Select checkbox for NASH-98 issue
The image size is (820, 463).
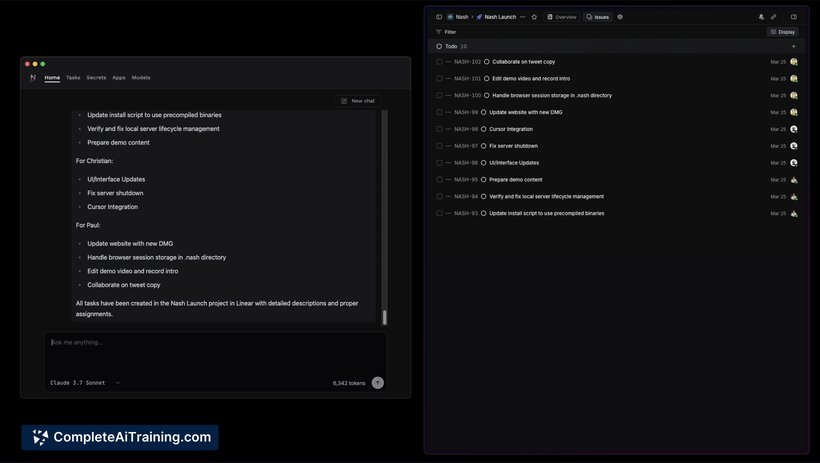coord(439,129)
